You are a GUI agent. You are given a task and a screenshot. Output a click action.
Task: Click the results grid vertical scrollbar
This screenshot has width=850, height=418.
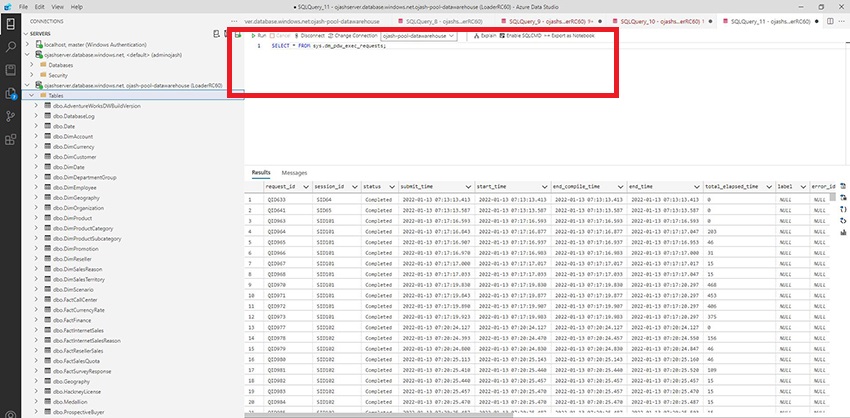coord(833,197)
